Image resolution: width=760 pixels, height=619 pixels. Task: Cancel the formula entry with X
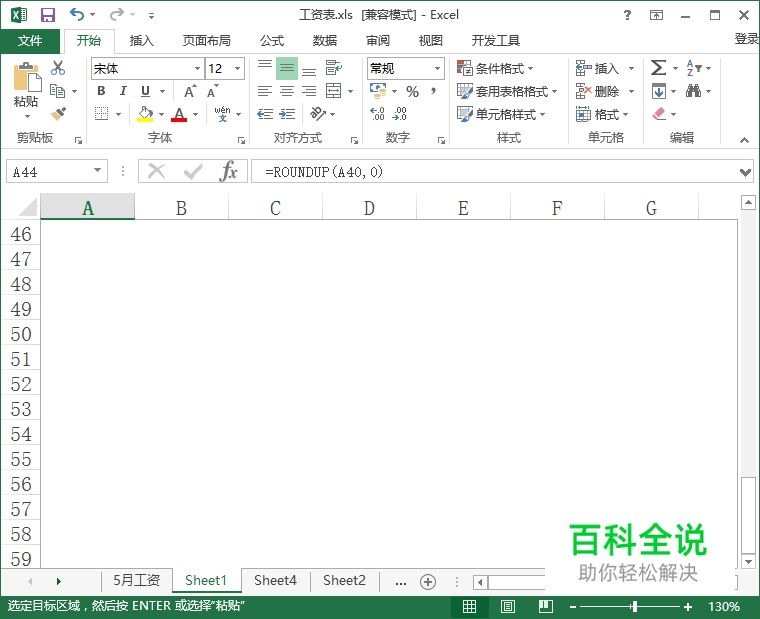pos(156,171)
